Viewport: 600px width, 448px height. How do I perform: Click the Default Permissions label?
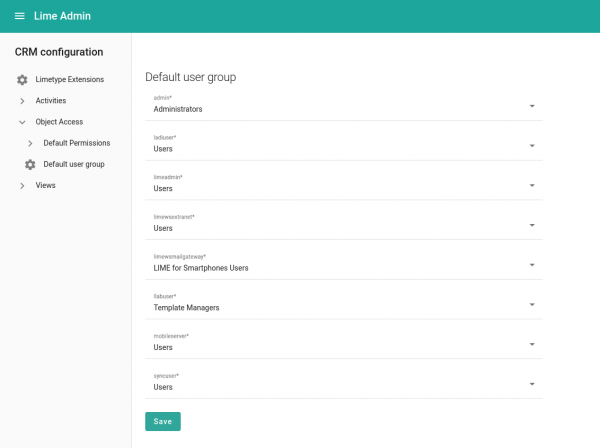(77, 143)
